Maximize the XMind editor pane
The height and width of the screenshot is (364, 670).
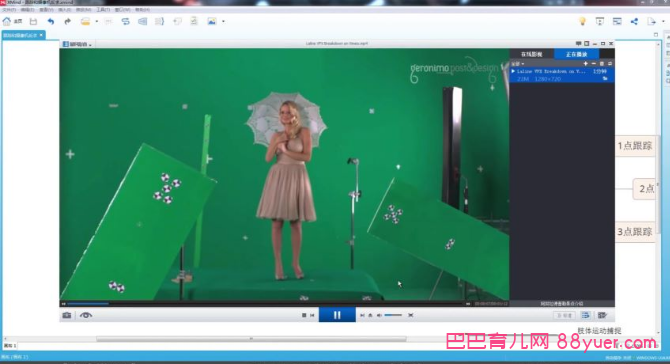click(x=656, y=35)
